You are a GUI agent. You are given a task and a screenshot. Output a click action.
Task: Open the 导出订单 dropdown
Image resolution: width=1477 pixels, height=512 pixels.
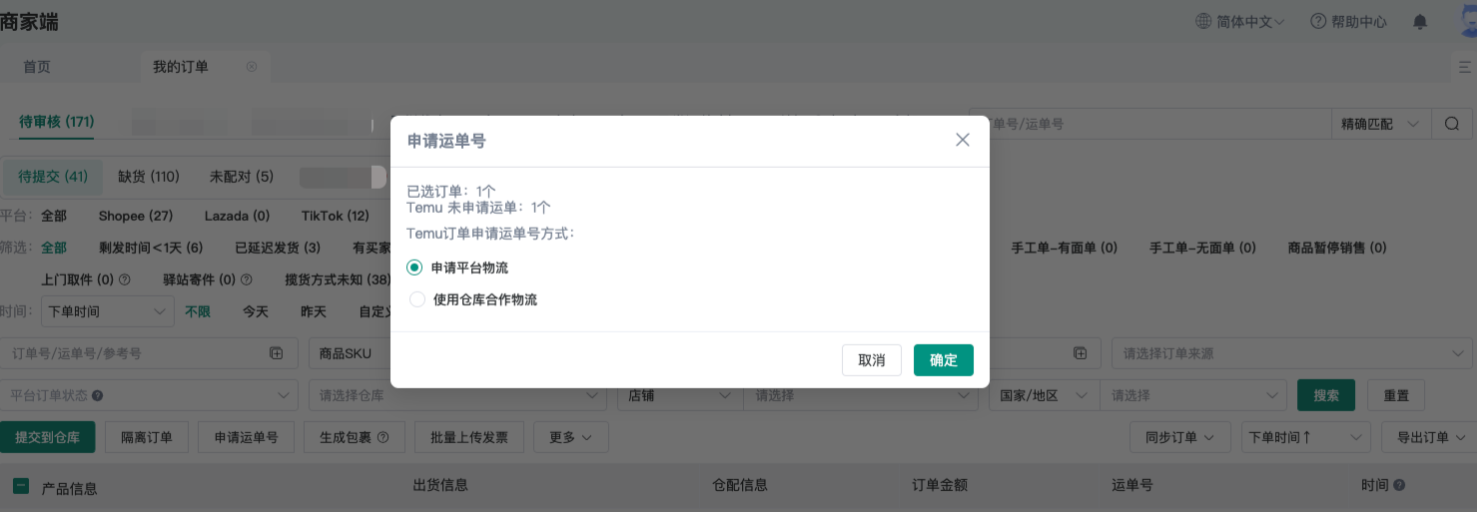click(x=1428, y=437)
